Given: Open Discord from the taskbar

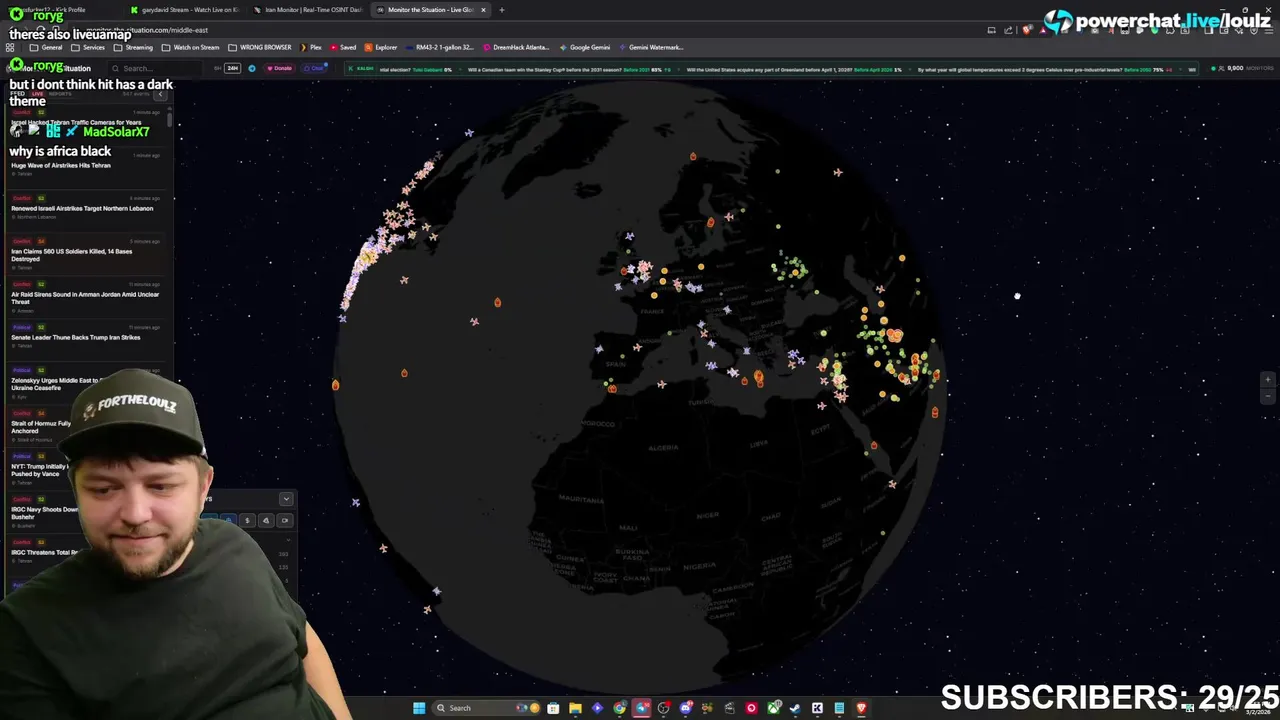Looking at the screenshot, I should (x=686, y=708).
